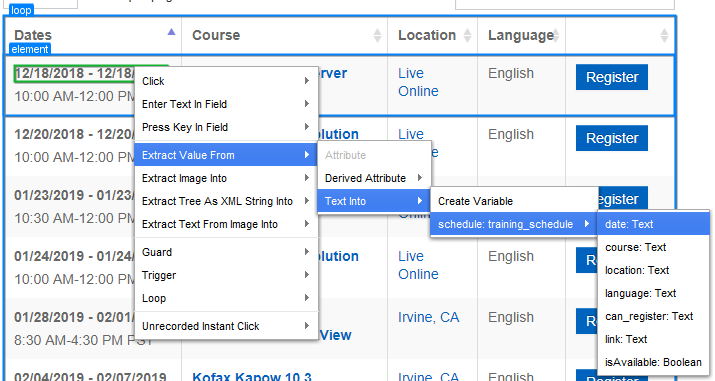
Task: Pick the language: Text attribute
Action: point(653,293)
